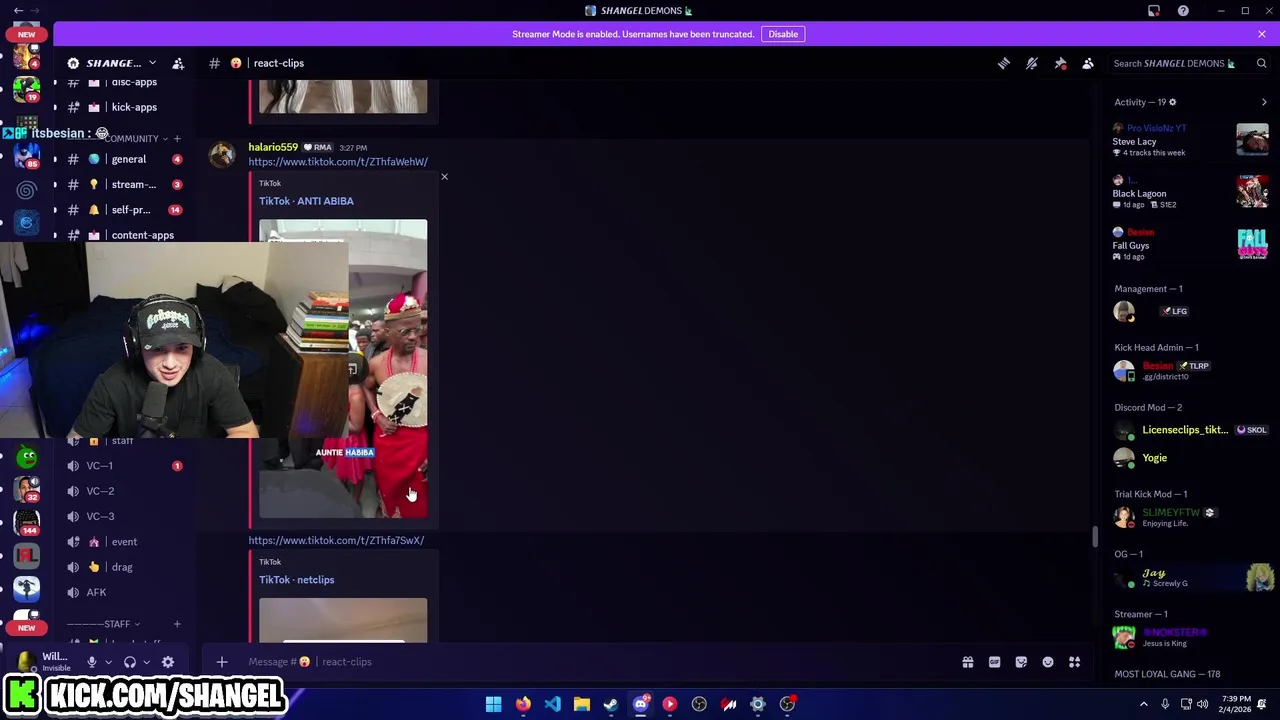
Task: Open the stream- channel with lightbulb
Action: tap(125, 184)
